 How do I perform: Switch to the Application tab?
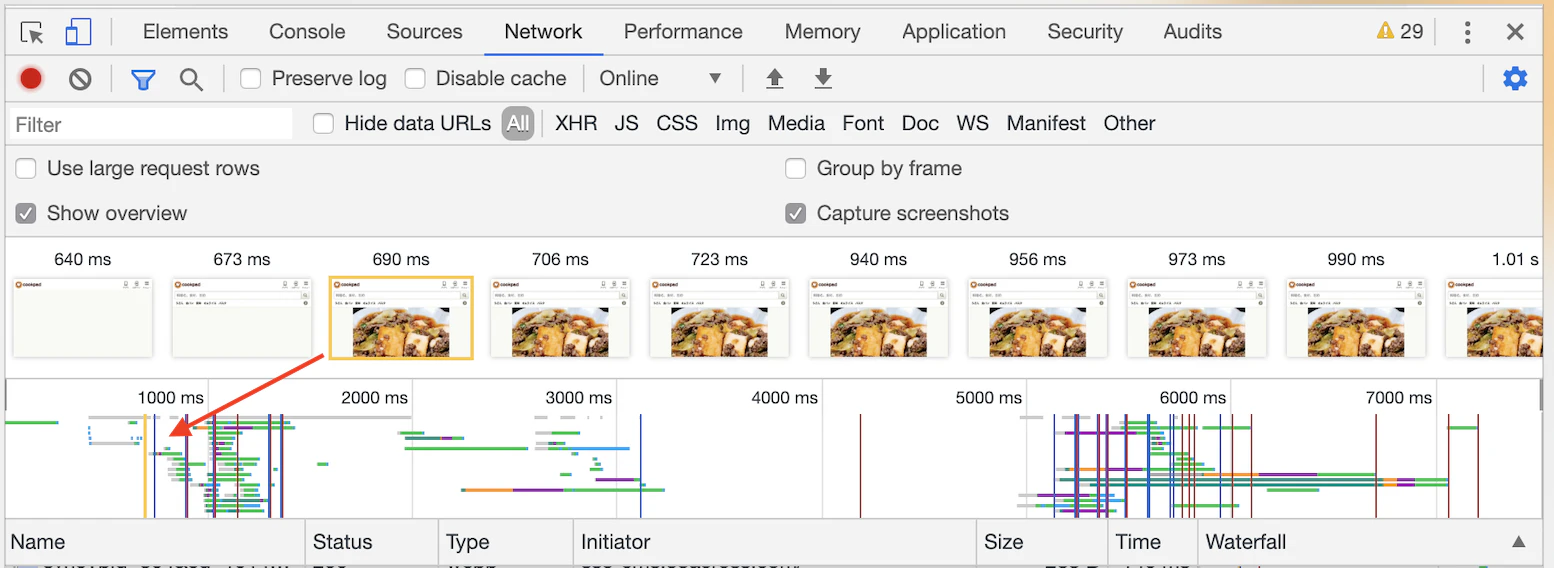click(954, 32)
